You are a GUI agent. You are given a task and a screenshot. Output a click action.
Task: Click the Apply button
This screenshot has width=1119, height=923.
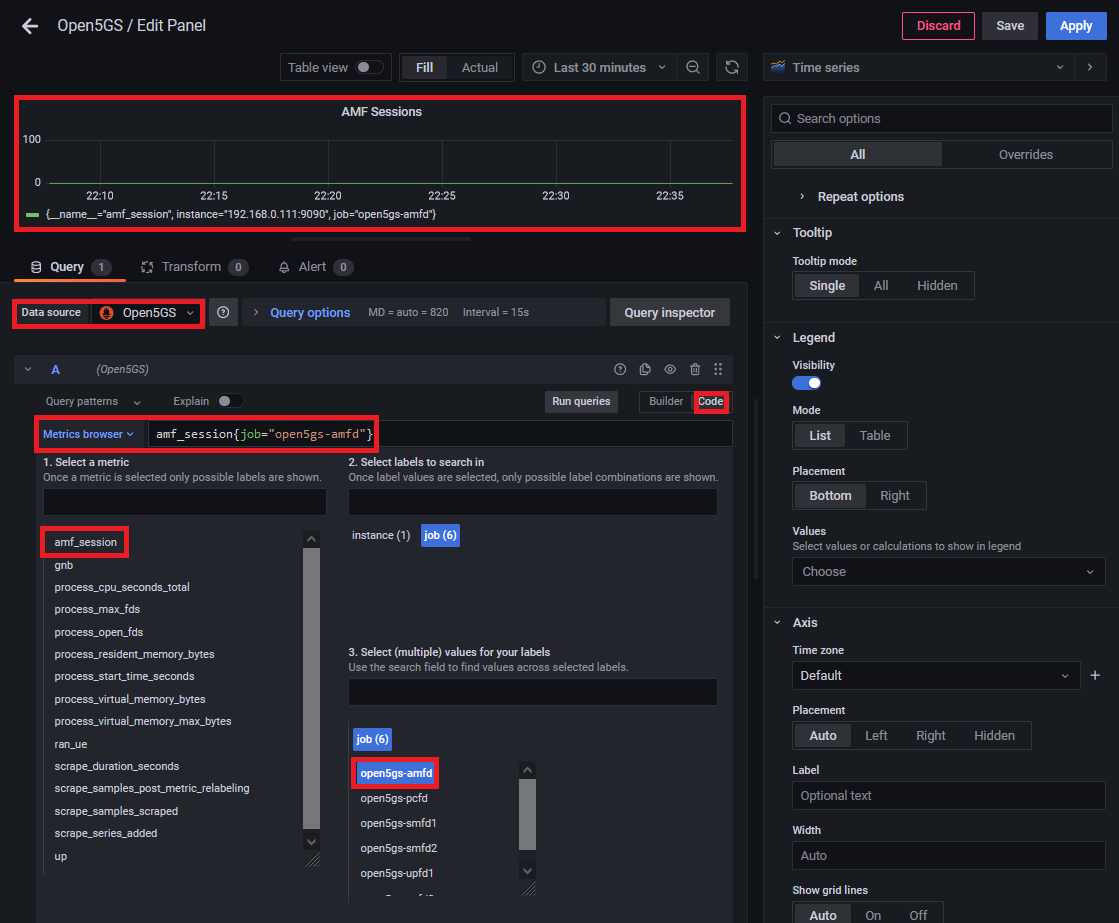point(1075,26)
